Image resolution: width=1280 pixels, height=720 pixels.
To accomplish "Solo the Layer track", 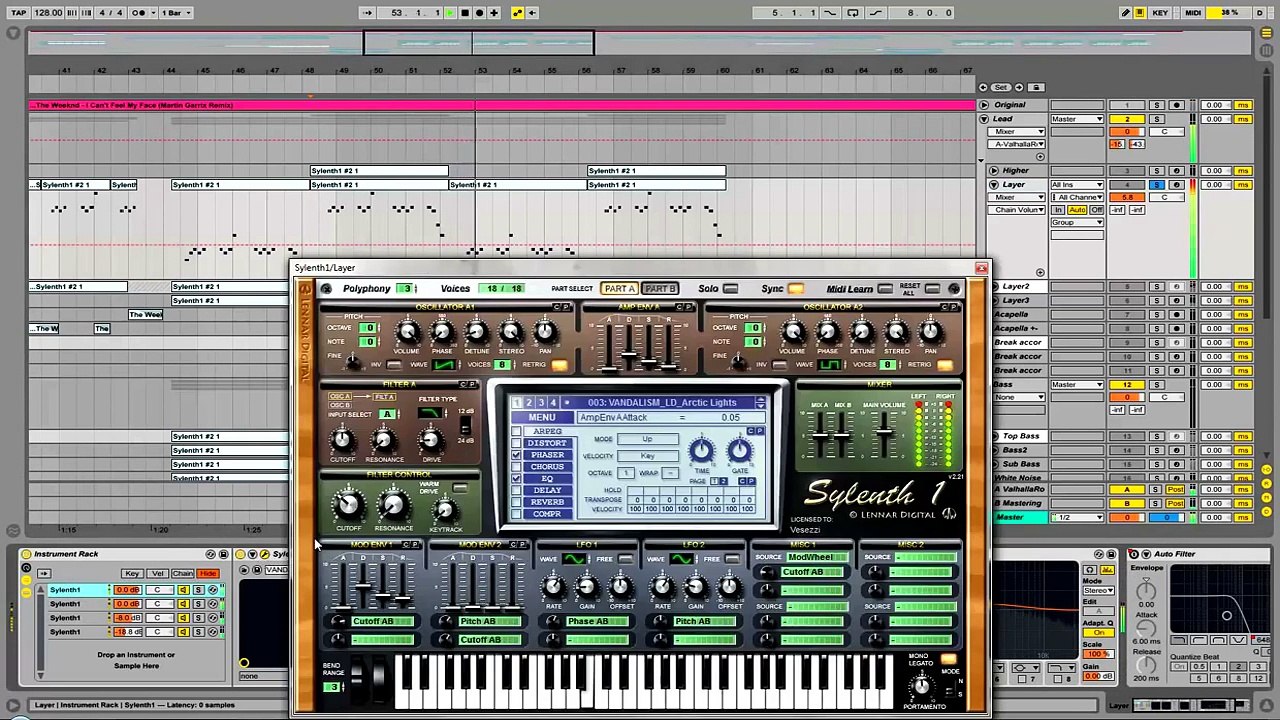I will tap(1157, 185).
